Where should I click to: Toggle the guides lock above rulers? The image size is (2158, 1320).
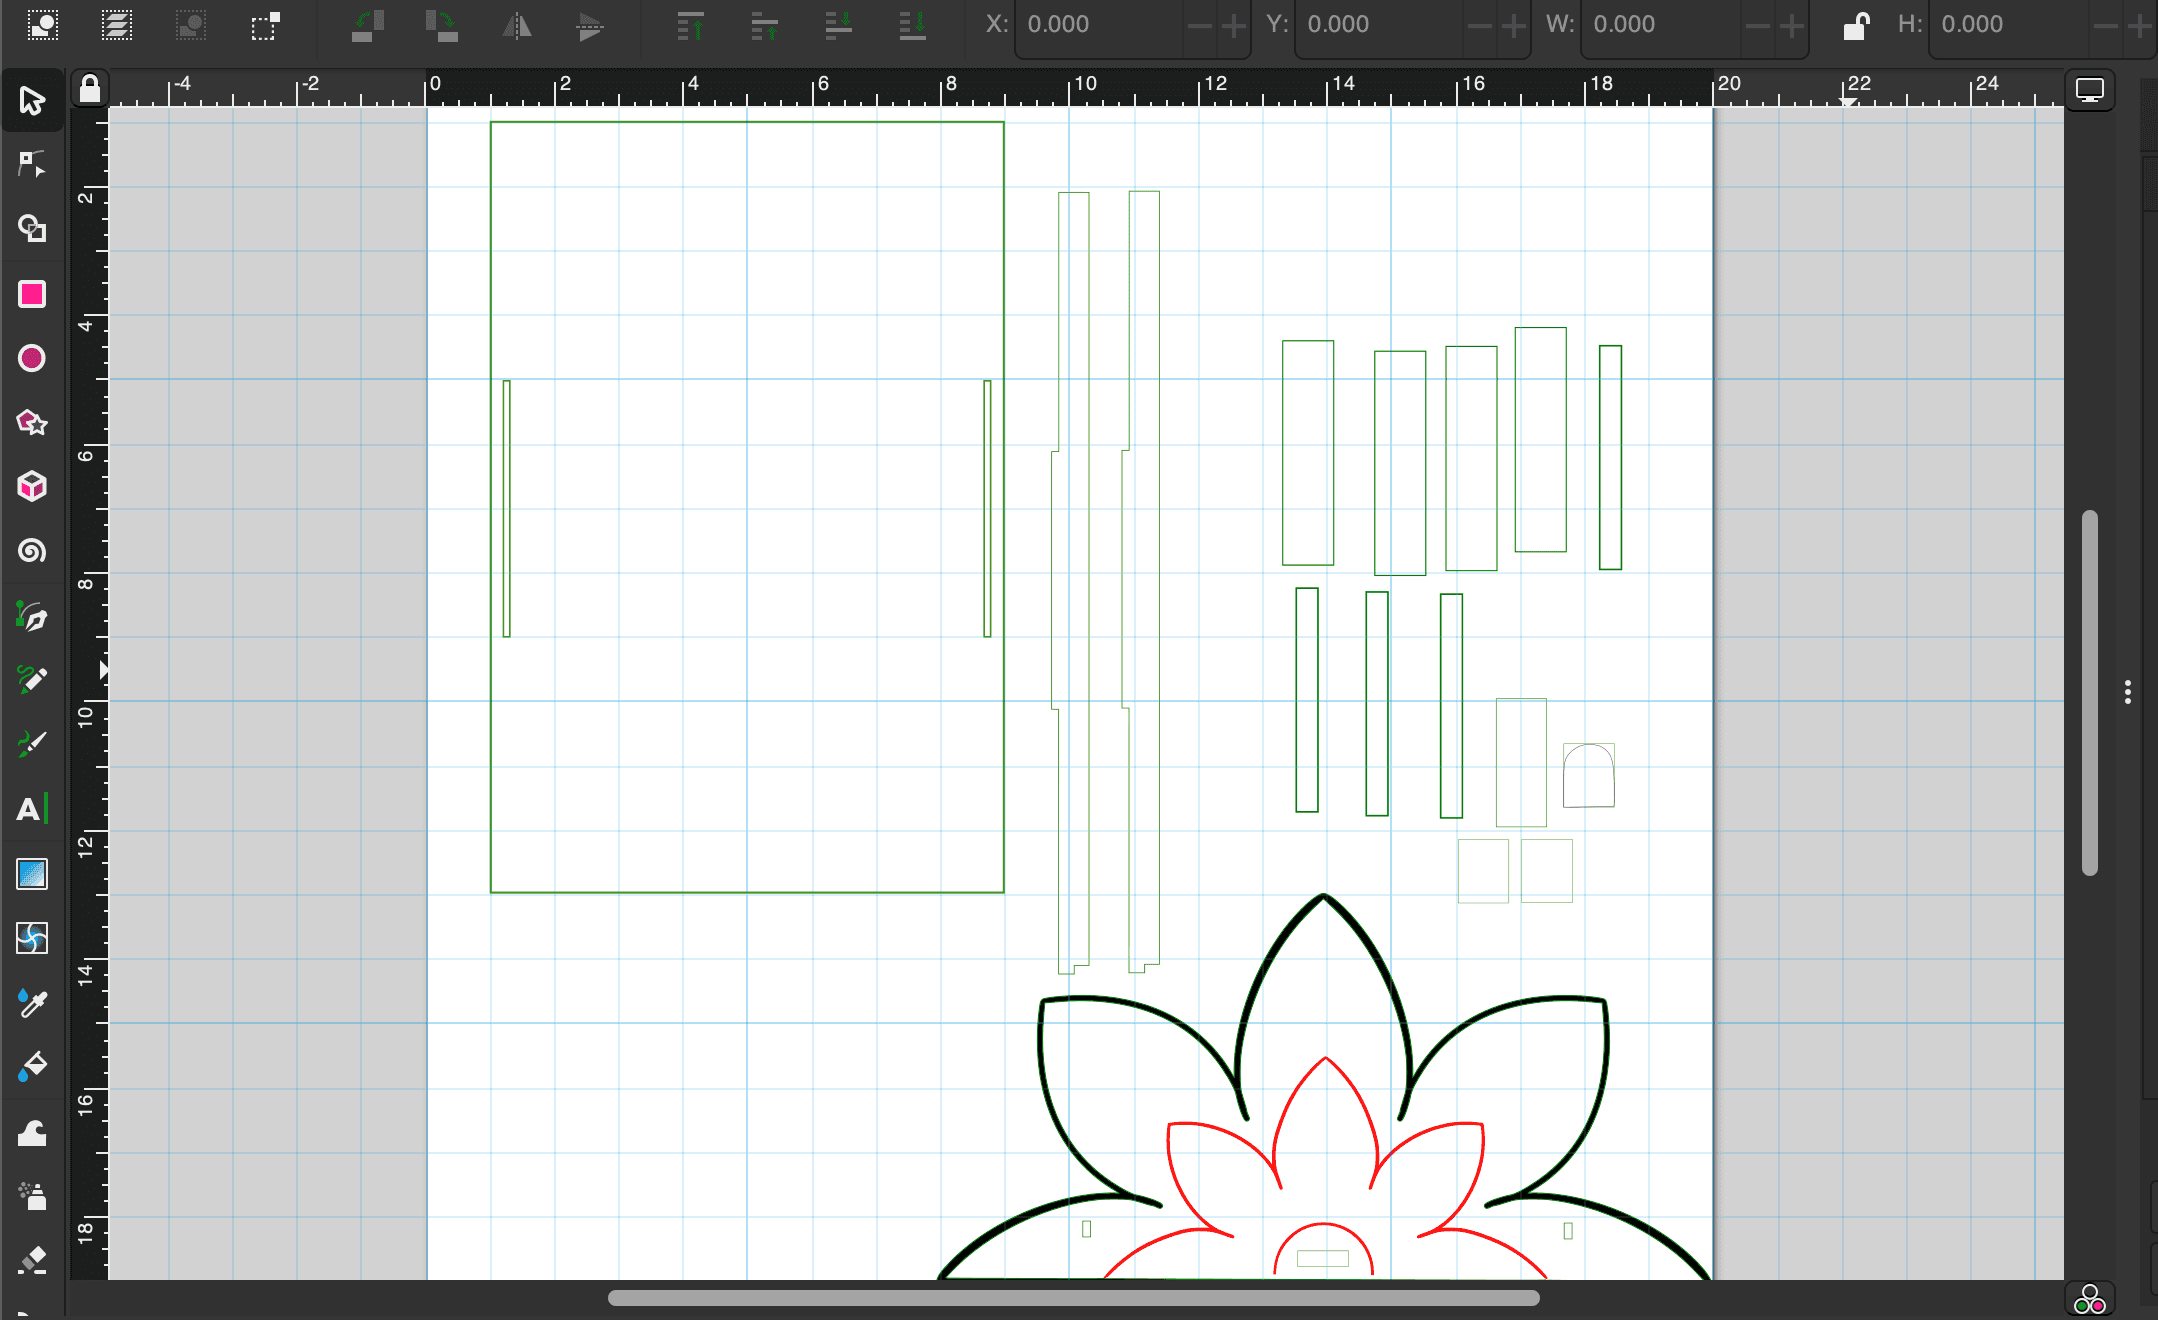(x=90, y=89)
